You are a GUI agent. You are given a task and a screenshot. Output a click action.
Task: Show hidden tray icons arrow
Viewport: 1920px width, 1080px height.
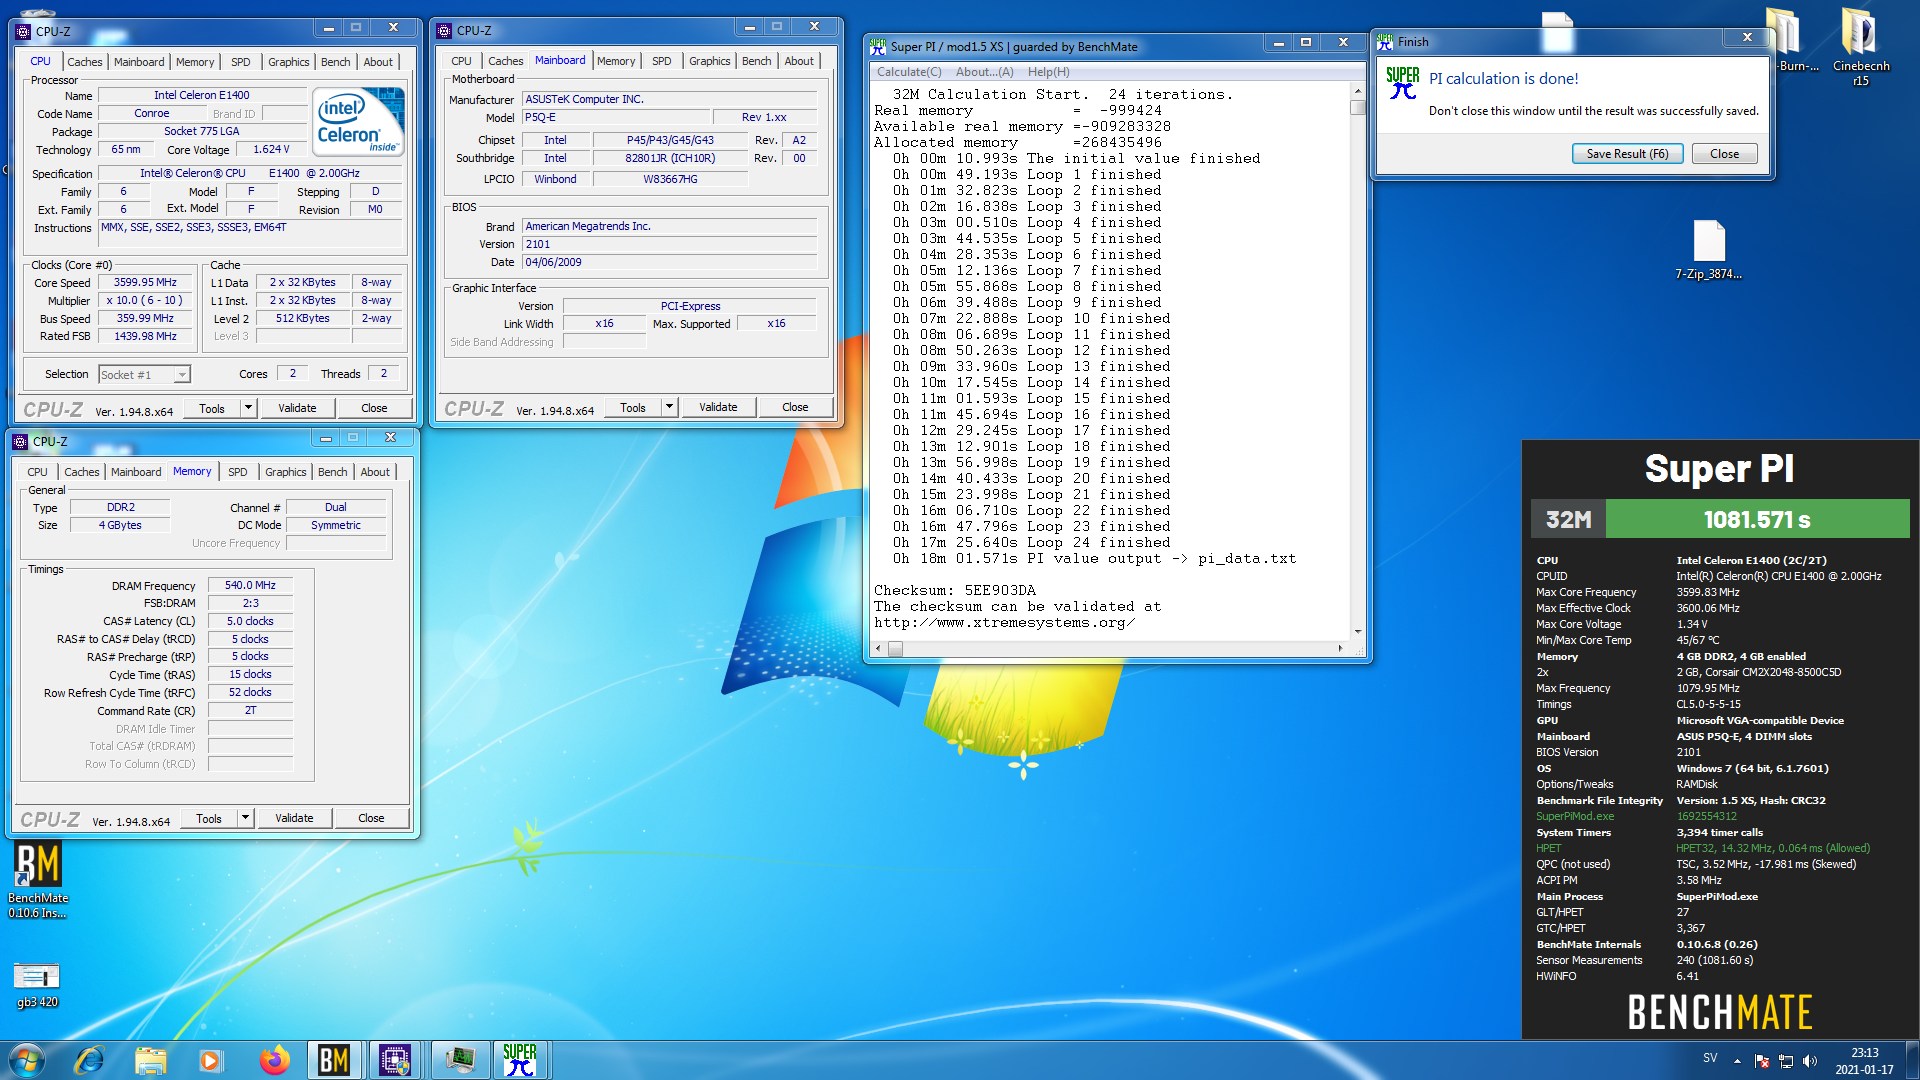pos(1737,1061)
